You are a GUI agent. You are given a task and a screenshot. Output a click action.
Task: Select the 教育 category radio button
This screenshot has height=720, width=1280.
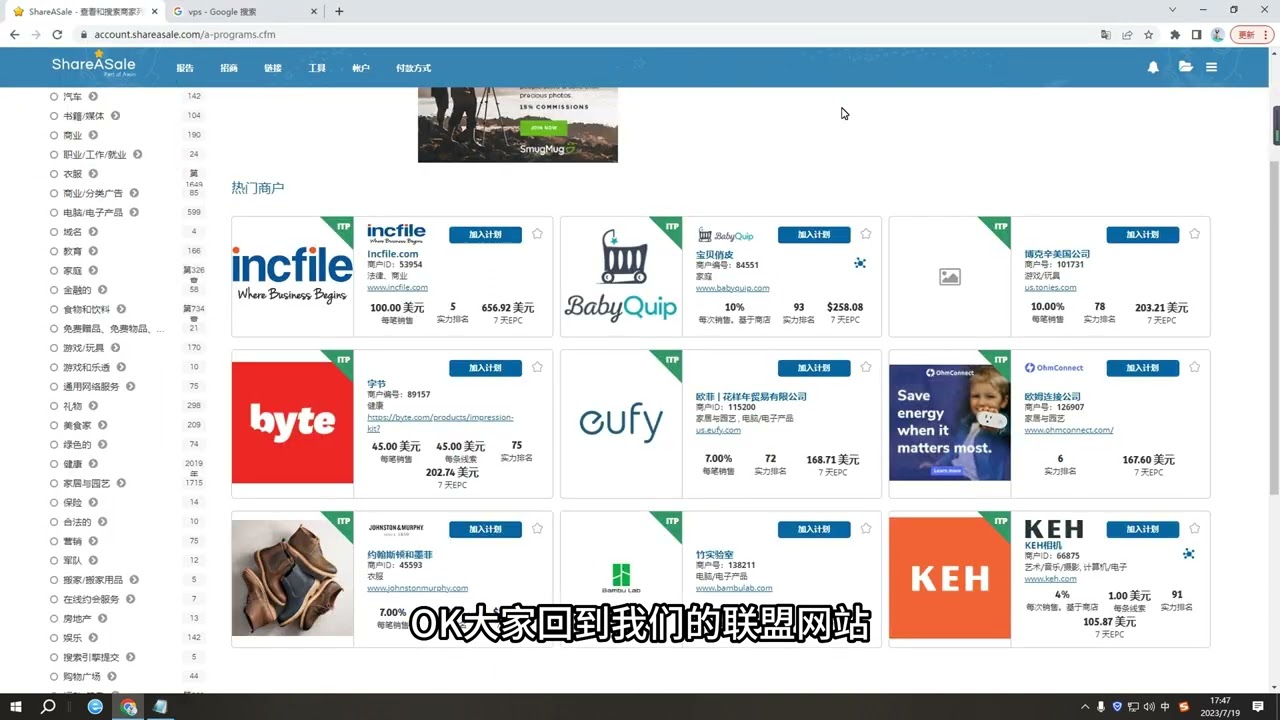54,252
